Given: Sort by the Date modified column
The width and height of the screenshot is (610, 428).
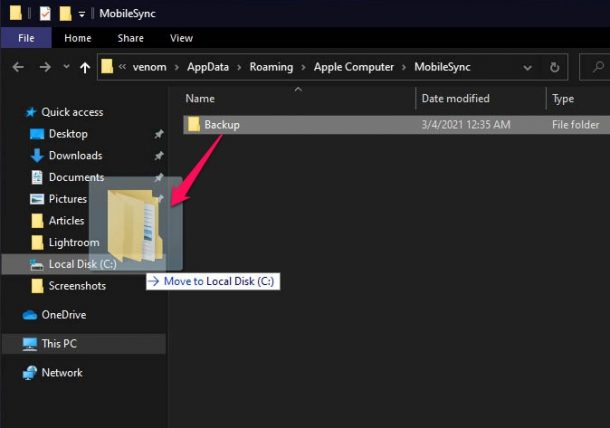Looking at the screenshot, I should [x=456, y=98].
